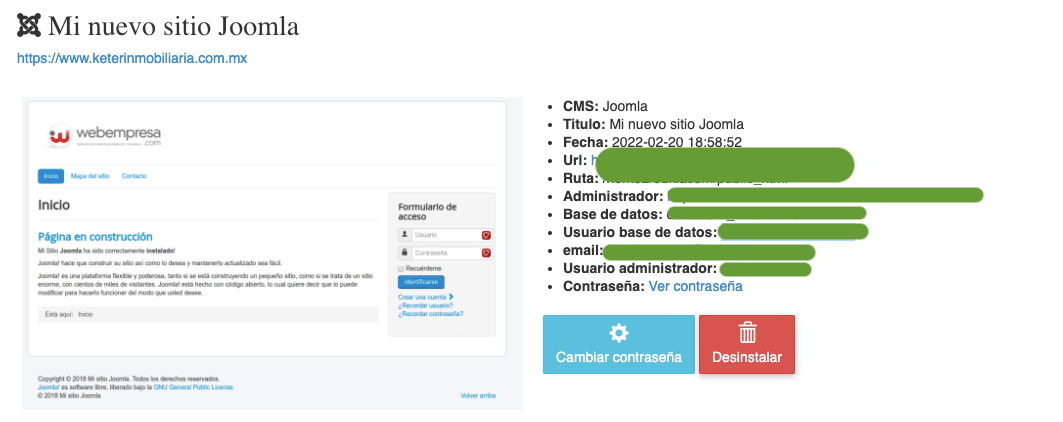
Task: Click the red Desinstalar button
Action: tap(747, 345)
